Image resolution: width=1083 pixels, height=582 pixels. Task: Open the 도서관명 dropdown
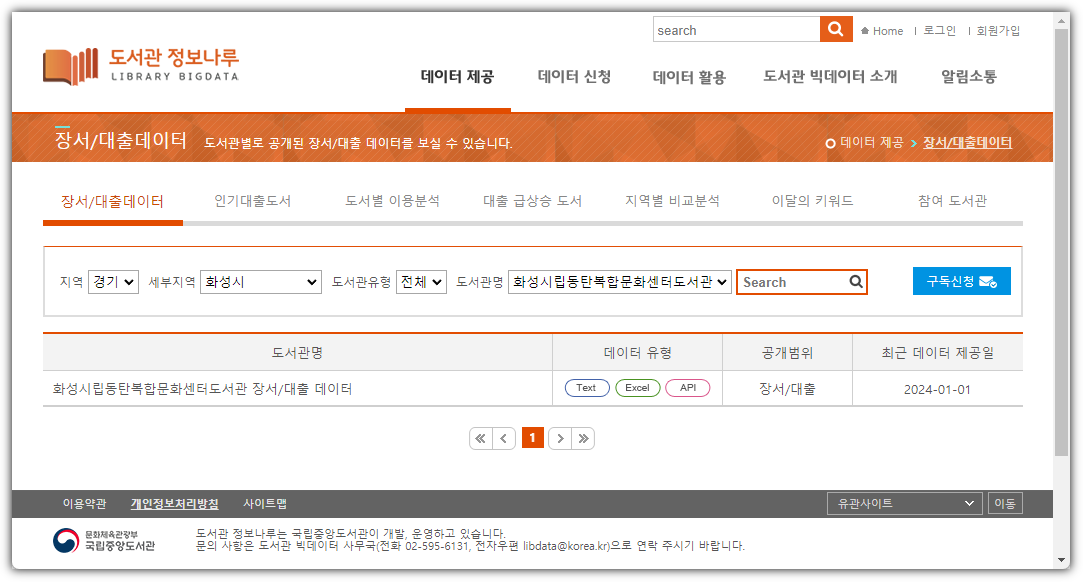[x=620, y=282]
